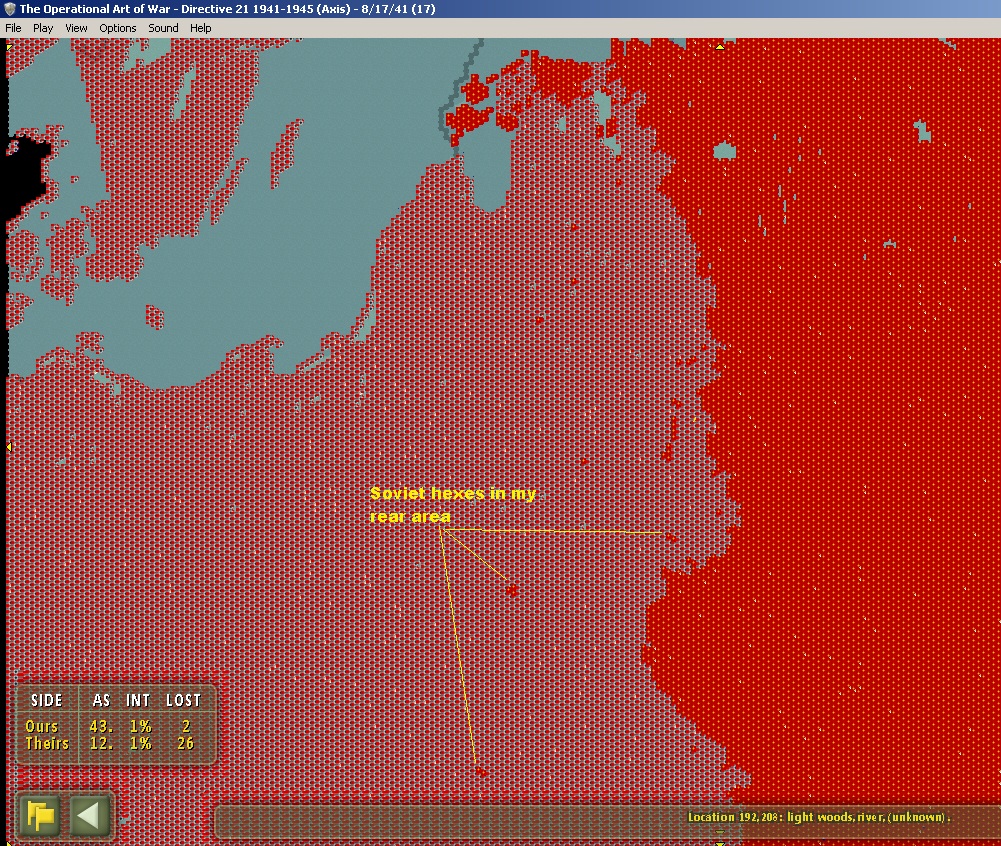Open the Sound menu
Screen dimensions: 1001x846
pyautogui.click(x=163, y=28)
